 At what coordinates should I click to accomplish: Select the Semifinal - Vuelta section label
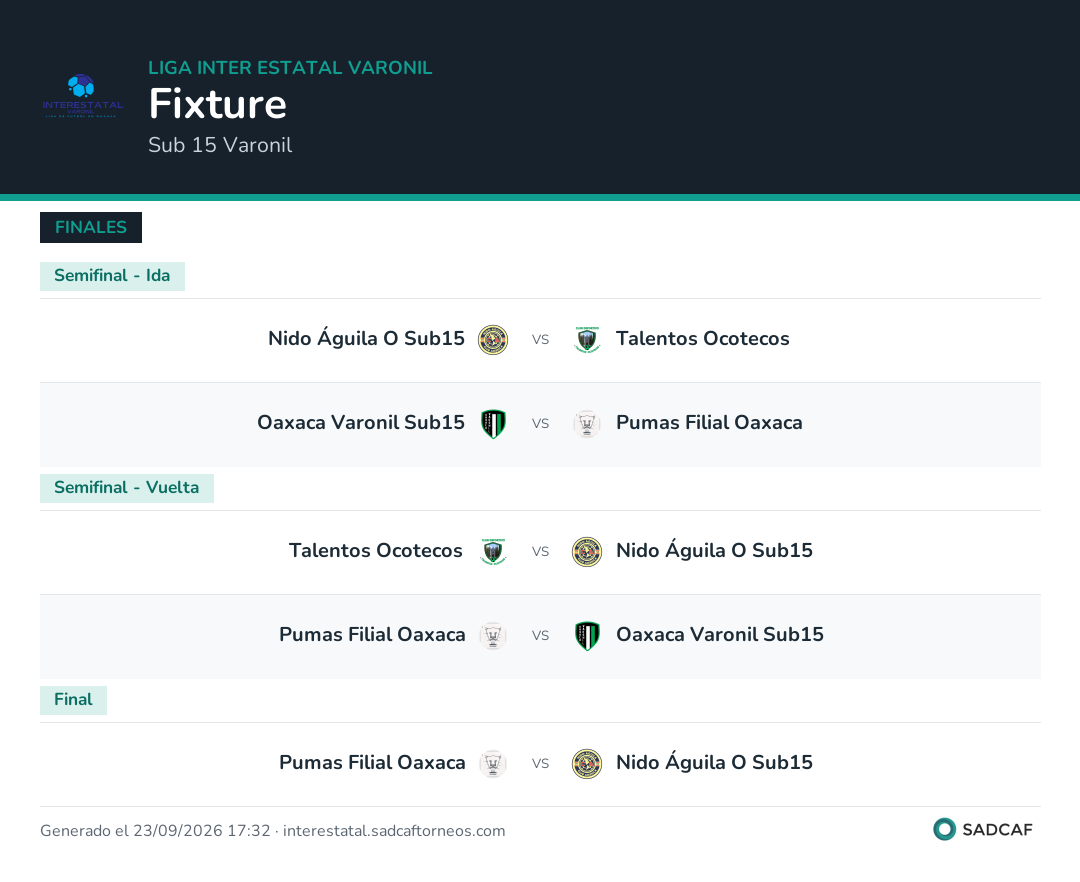(x=127, y=488)
